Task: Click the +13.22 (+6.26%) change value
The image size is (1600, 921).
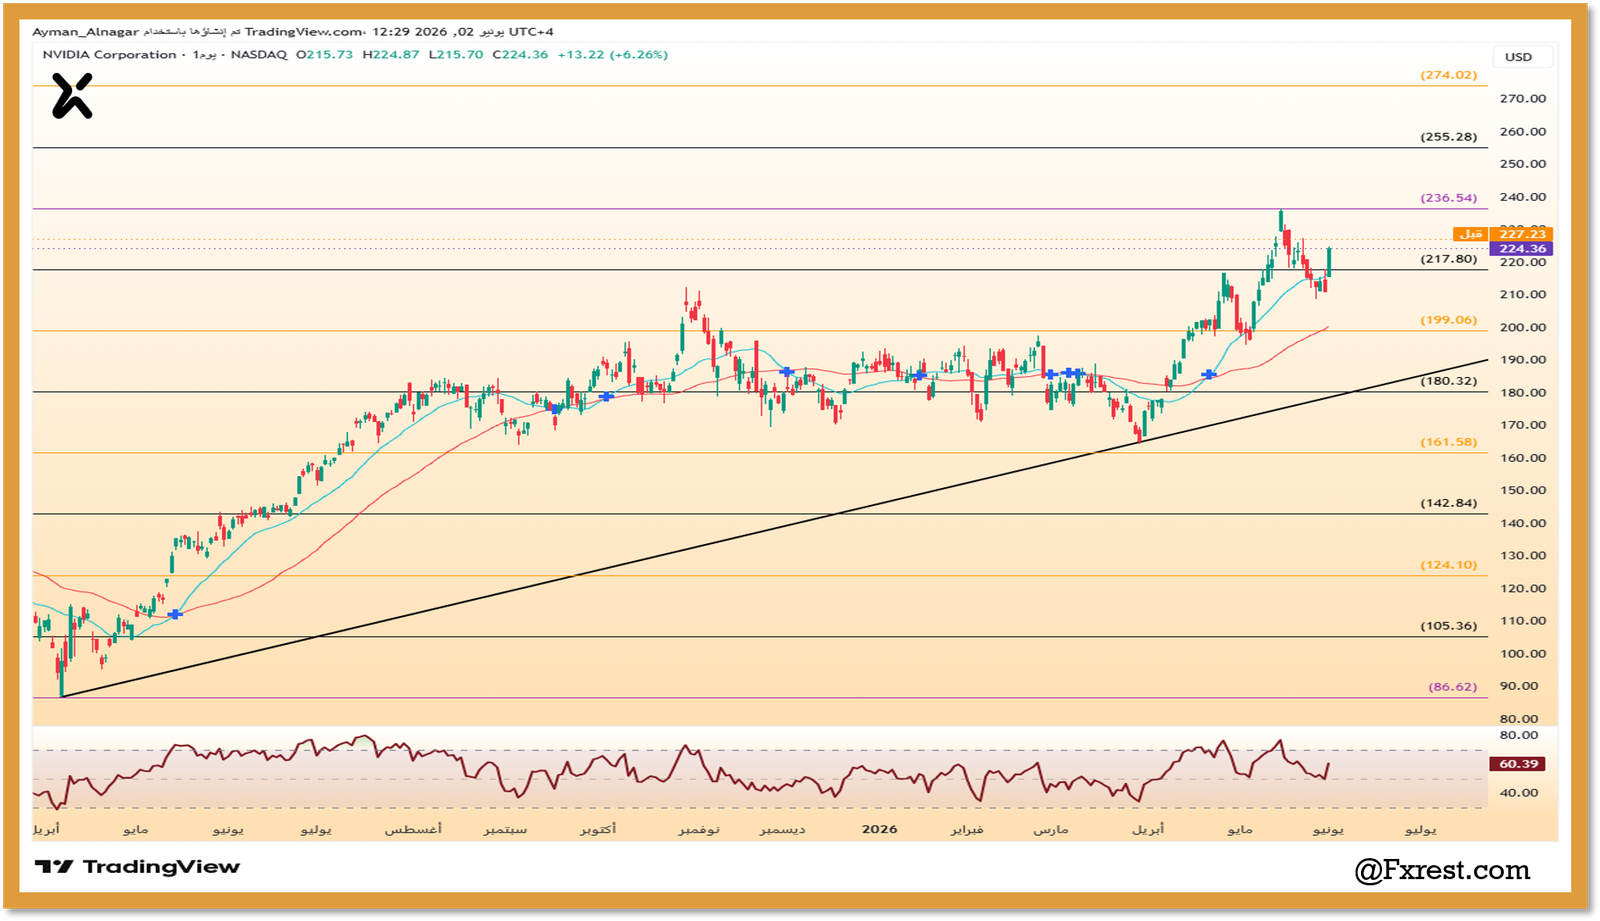Action: pos(612,55)
